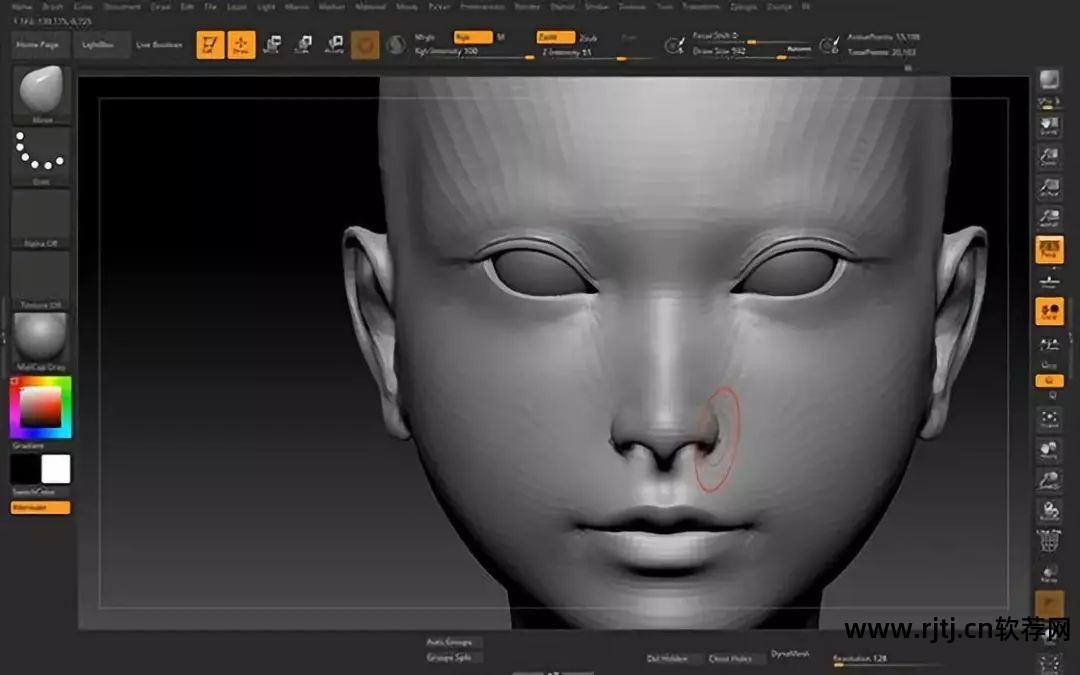The image size is (1080, 675).
Task: Toggle the Local symmetry orange button
Action: [1049, 311]
